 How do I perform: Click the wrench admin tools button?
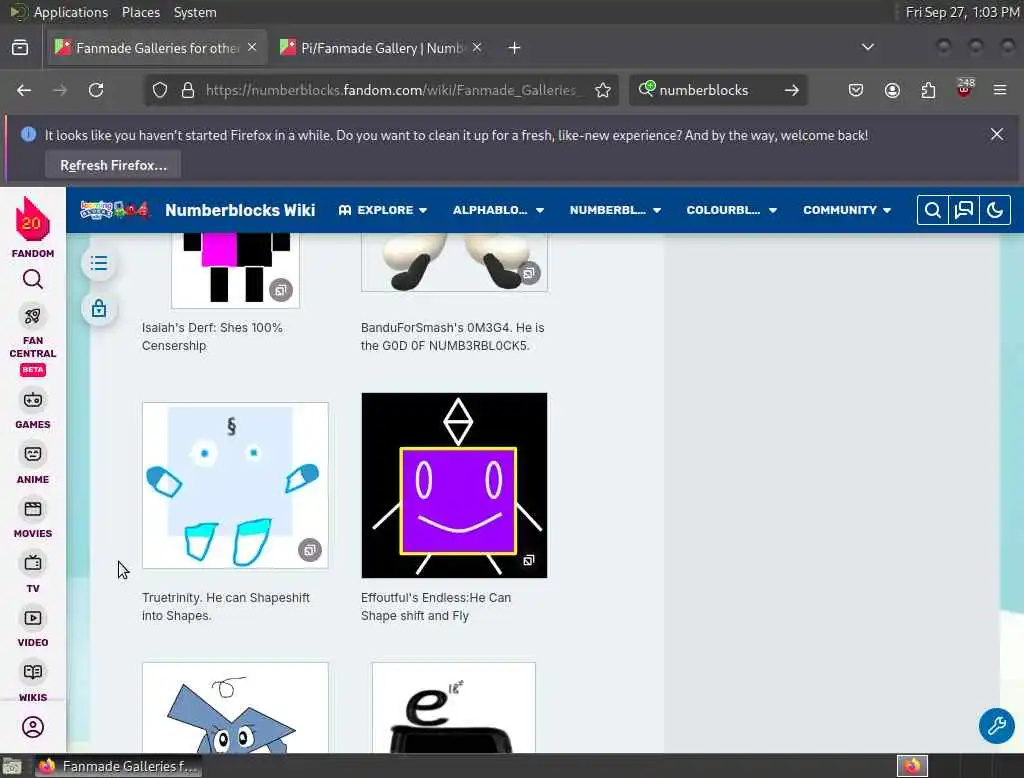coord(997,726)
